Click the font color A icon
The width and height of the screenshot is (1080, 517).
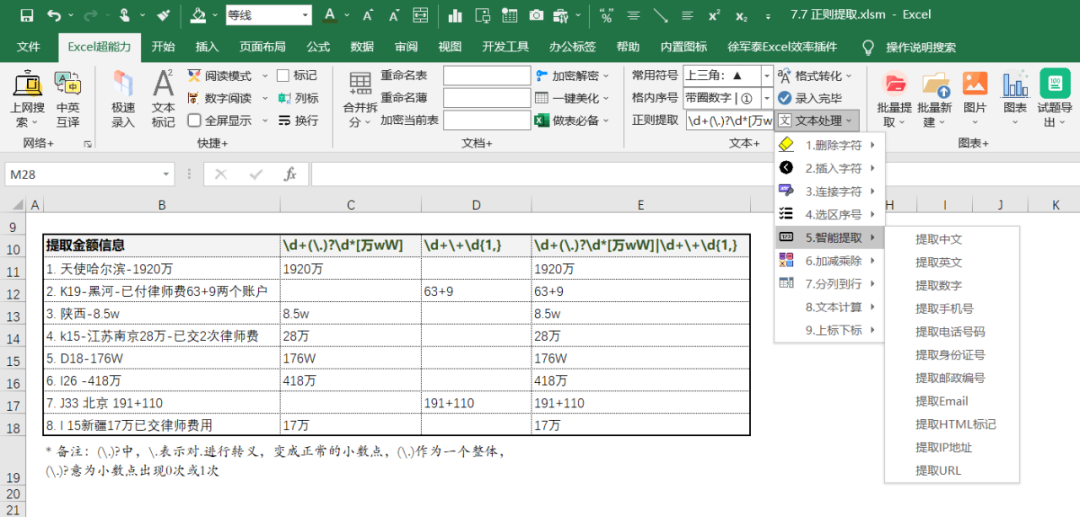click(x=330, y=14)
